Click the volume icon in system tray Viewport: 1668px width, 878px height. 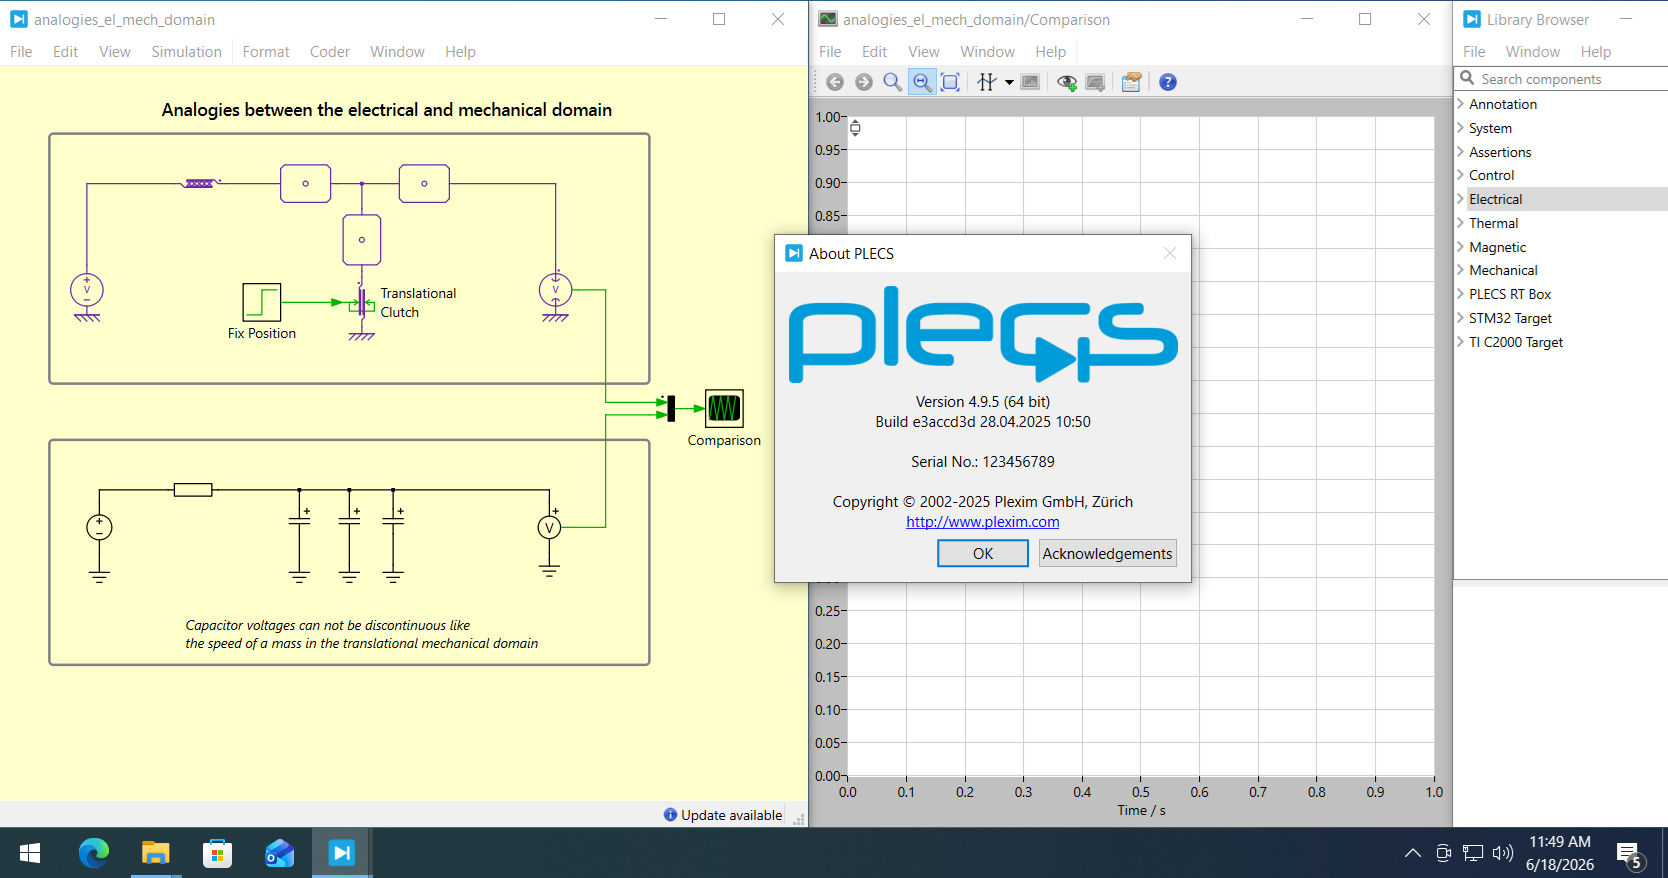1502,853
